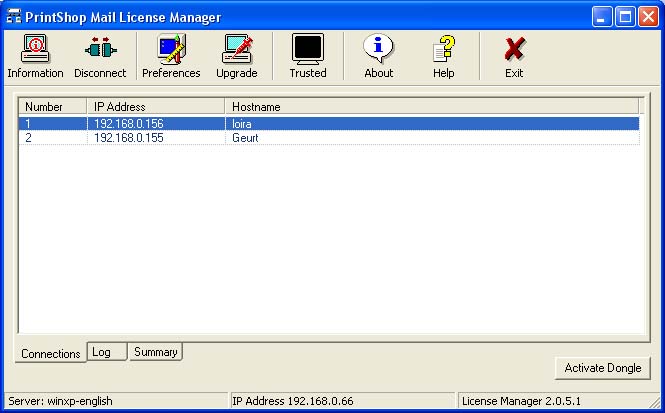Maximize the License Manager window

(625, 17)
